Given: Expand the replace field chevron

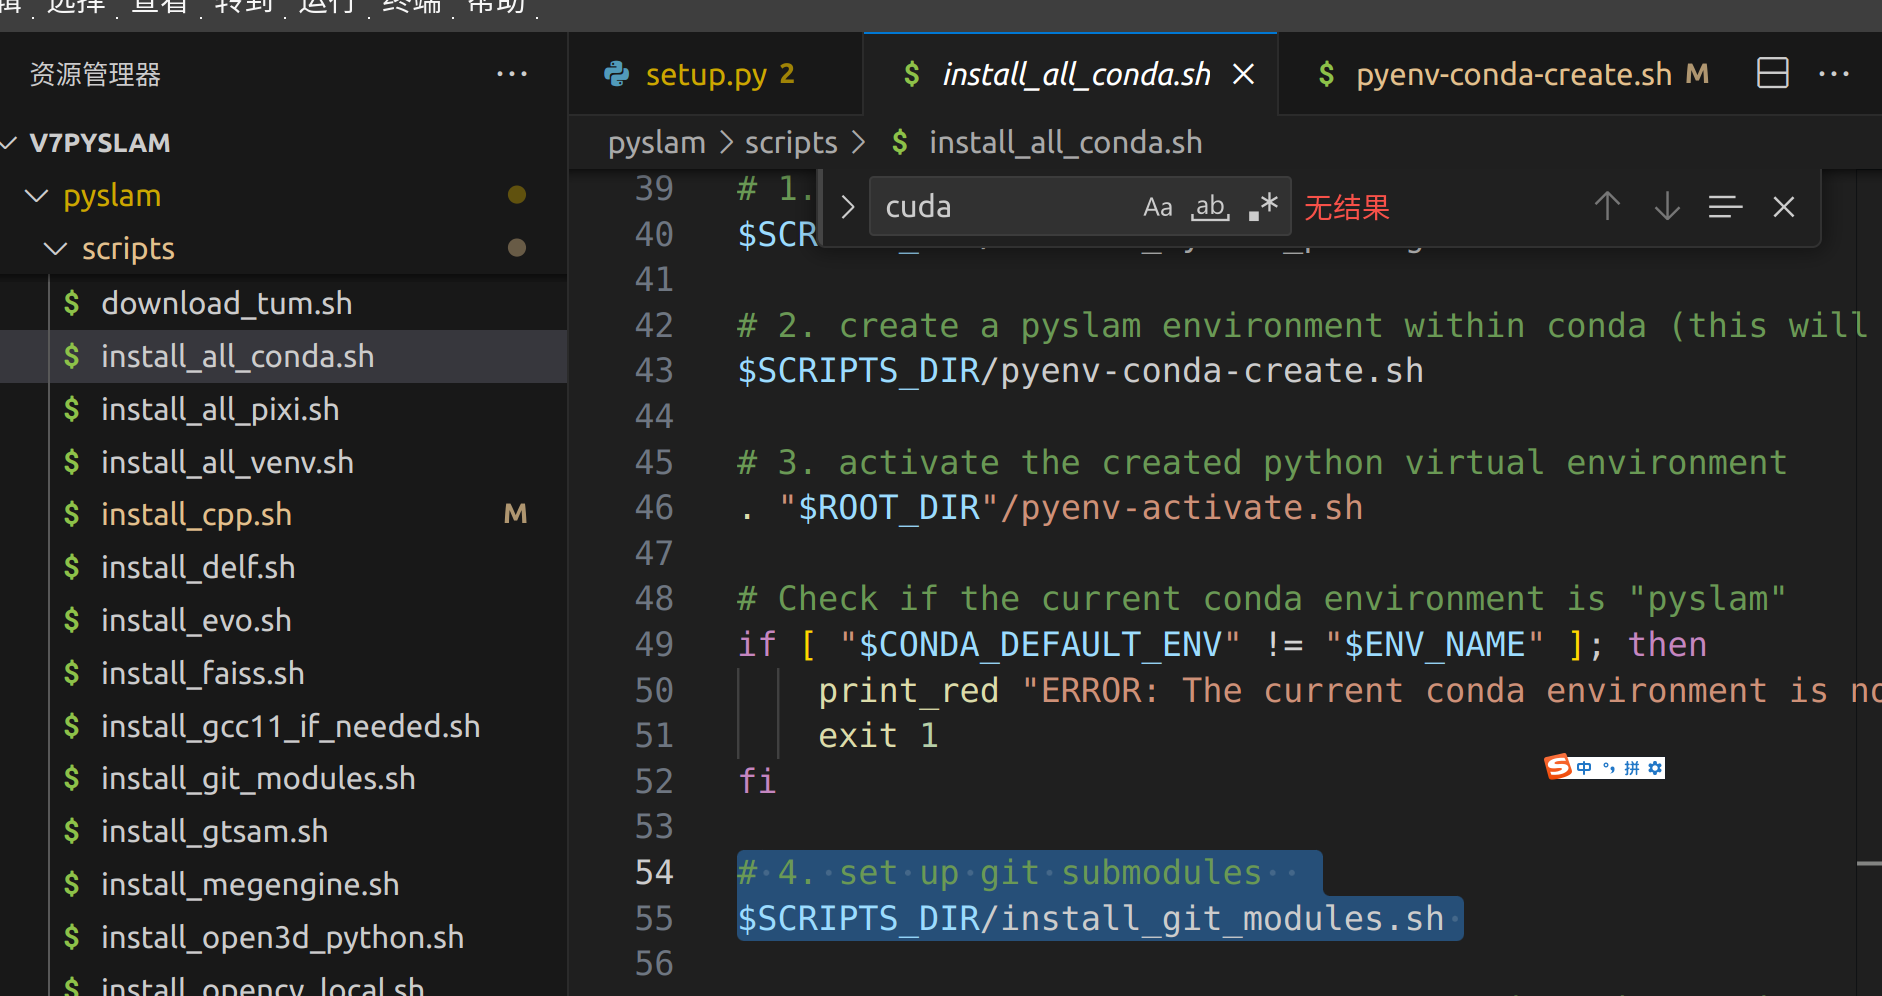Looking at the screenshot, I should pos(847,207).
